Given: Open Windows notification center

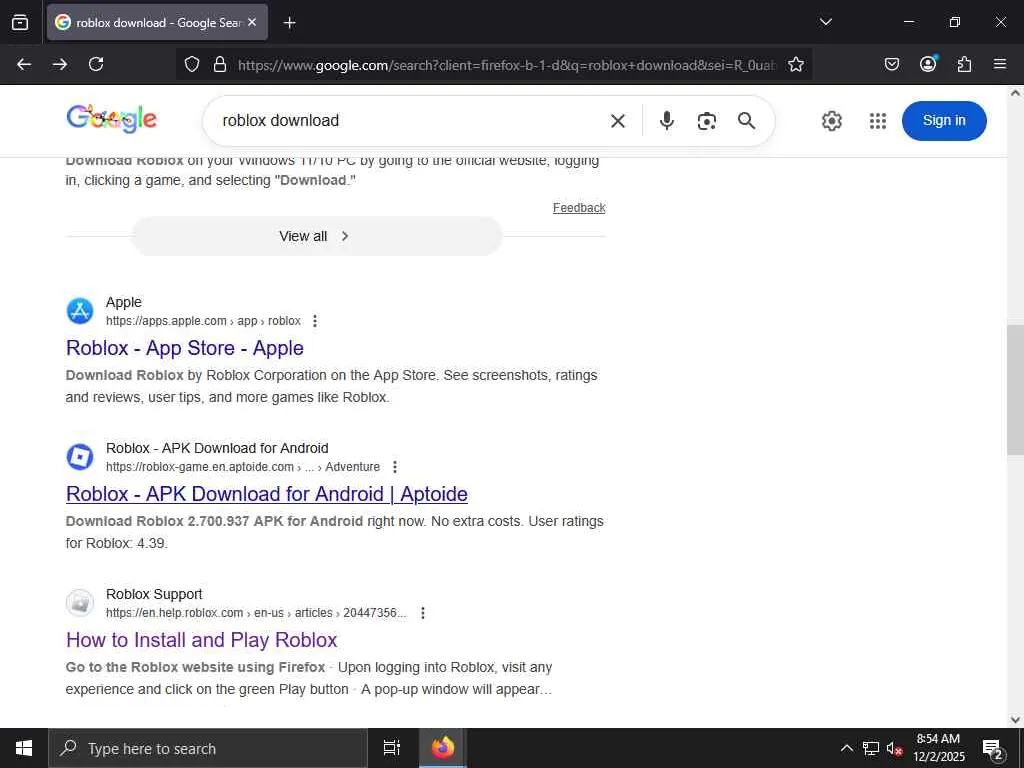Looking at the screenshot, I should 993,748.
